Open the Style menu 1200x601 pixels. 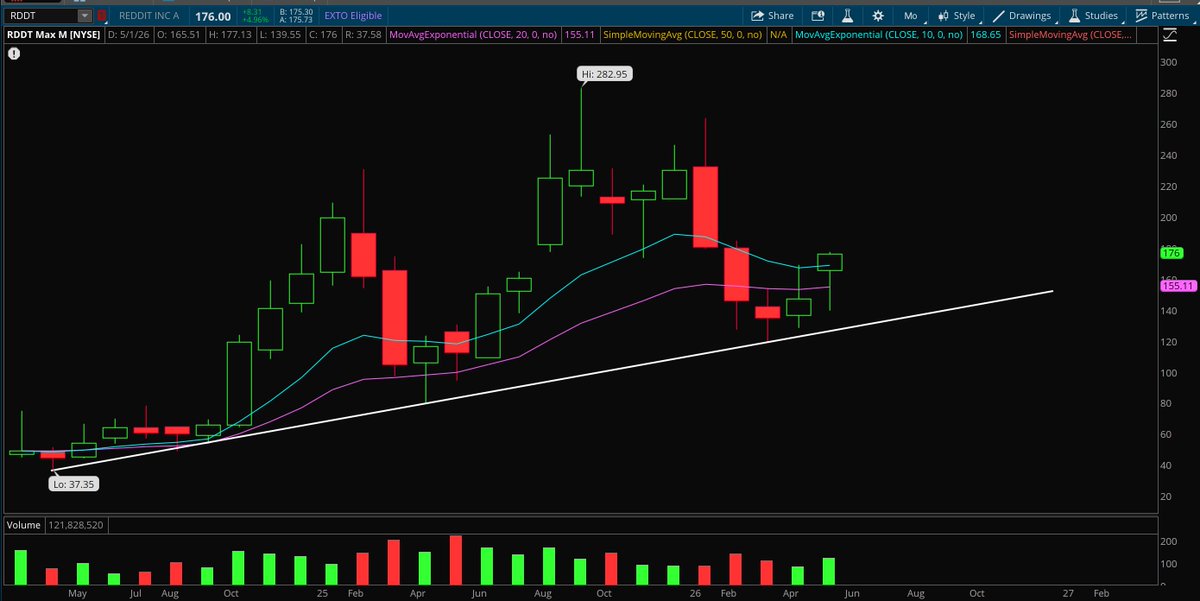(956, 16)
